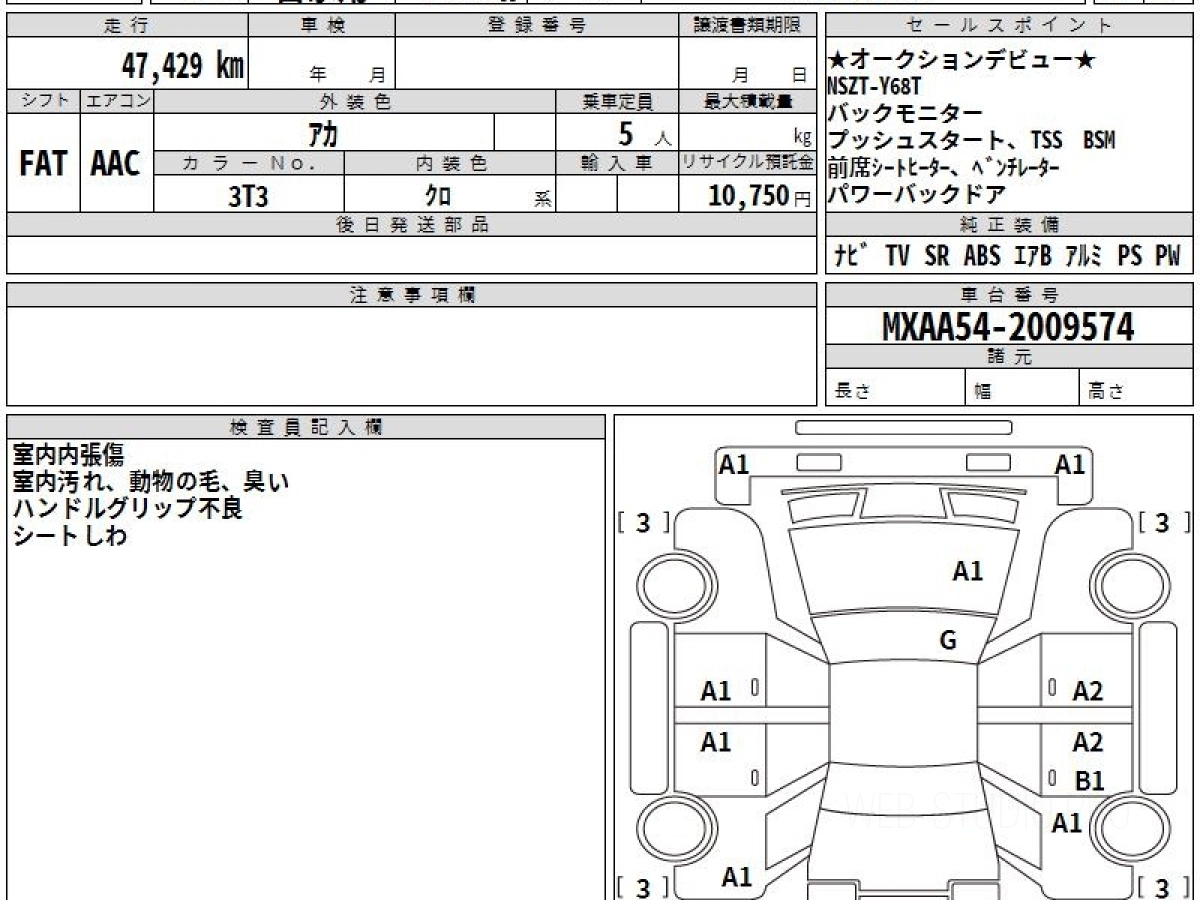
Task: Click the 車検 header cell
Action: pyautogui.click(x=322, y=26)
